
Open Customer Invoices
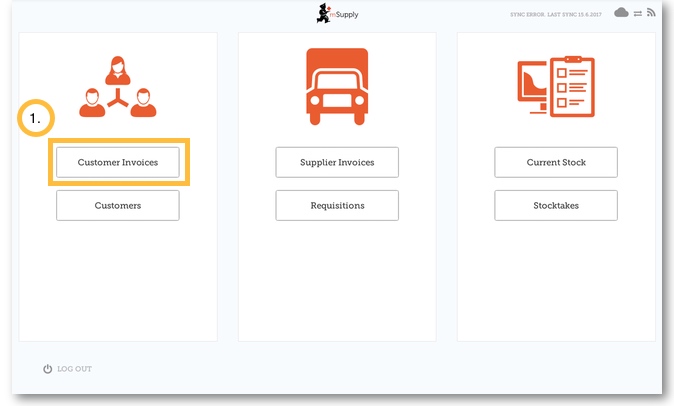[x=118, y=162]
